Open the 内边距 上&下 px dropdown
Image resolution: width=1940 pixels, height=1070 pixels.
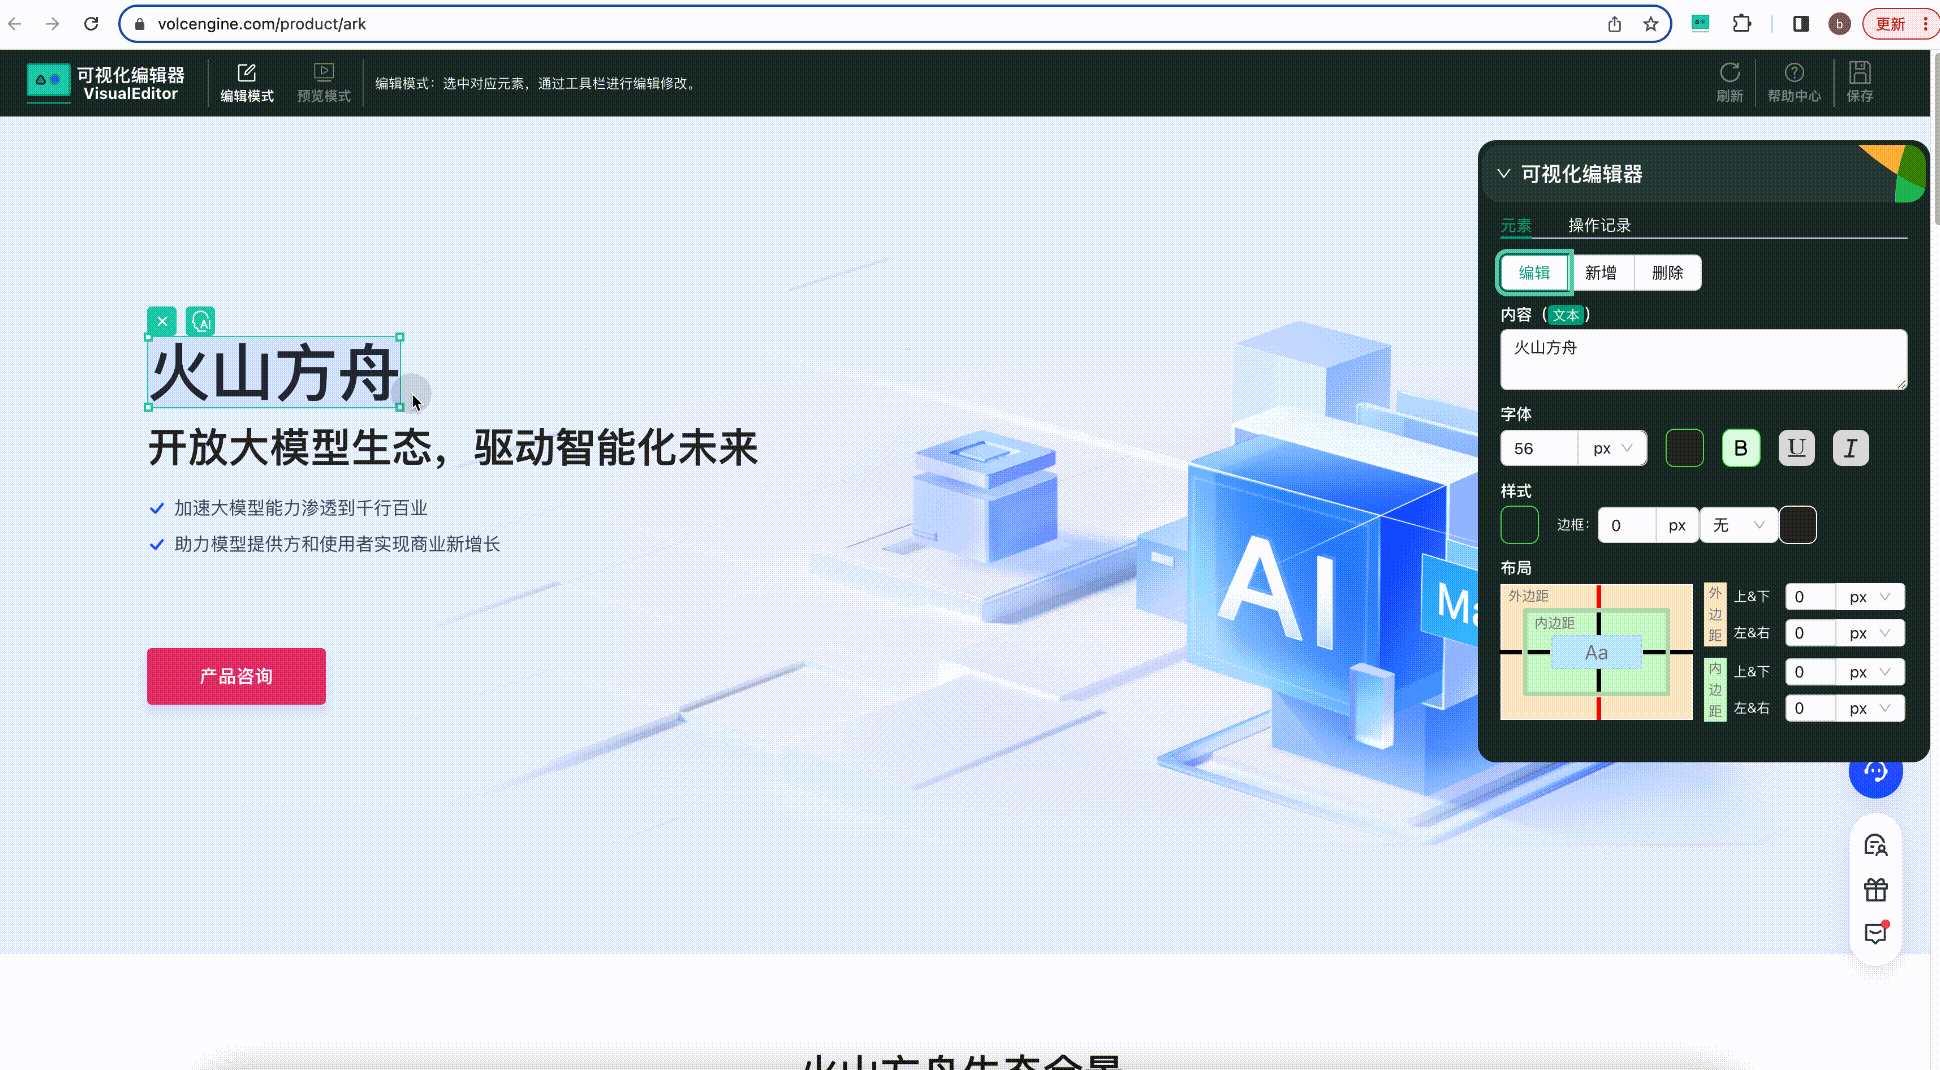tap(1870, 672)
